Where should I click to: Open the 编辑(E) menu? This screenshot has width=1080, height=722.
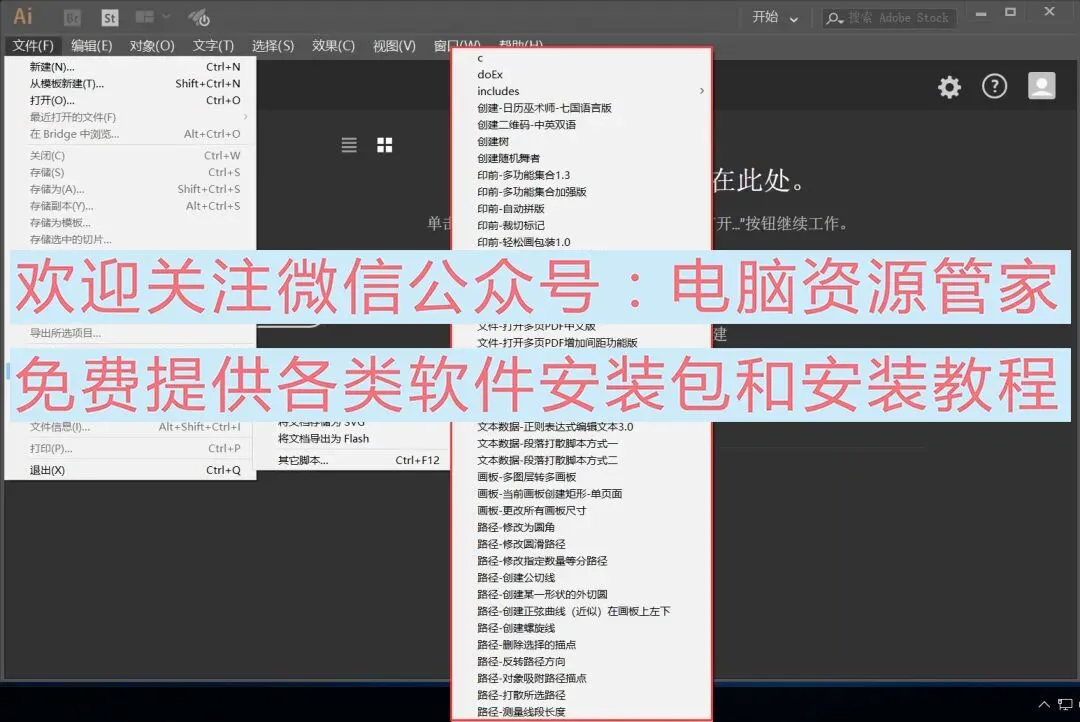tap(92, 45)
